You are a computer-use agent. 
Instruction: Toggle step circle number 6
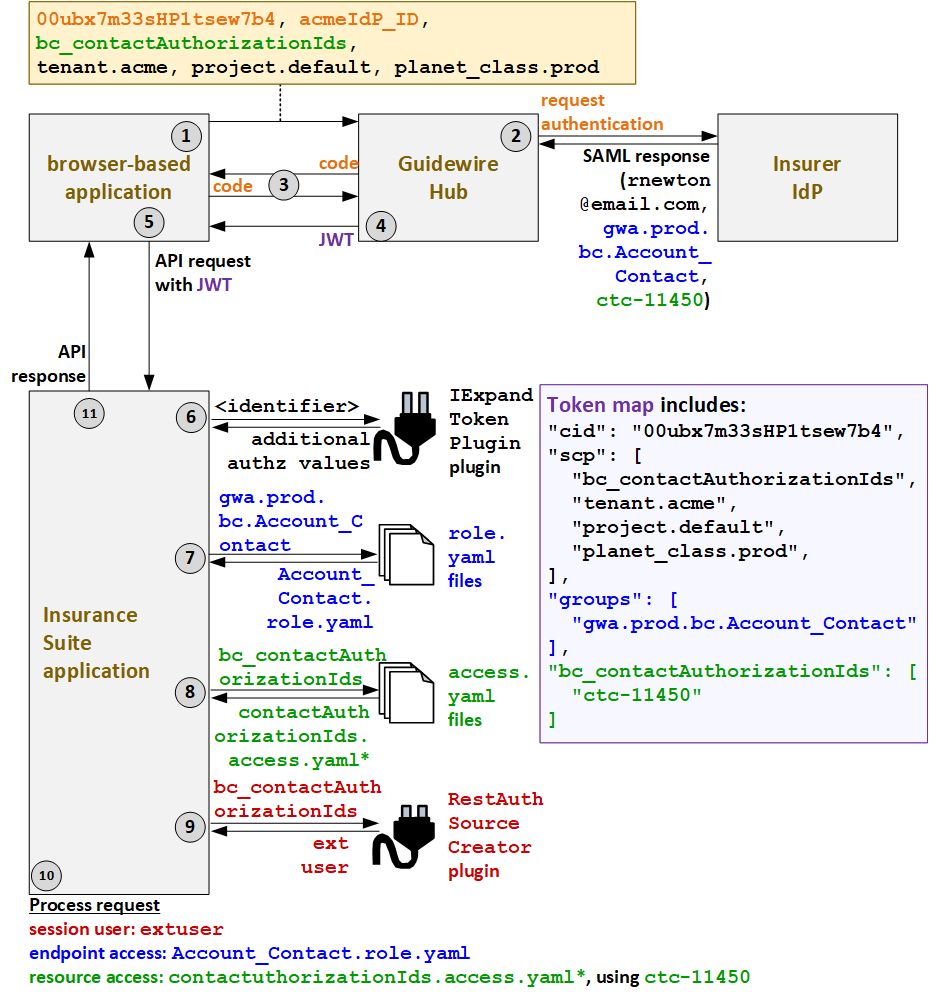(x=191, y=417)
